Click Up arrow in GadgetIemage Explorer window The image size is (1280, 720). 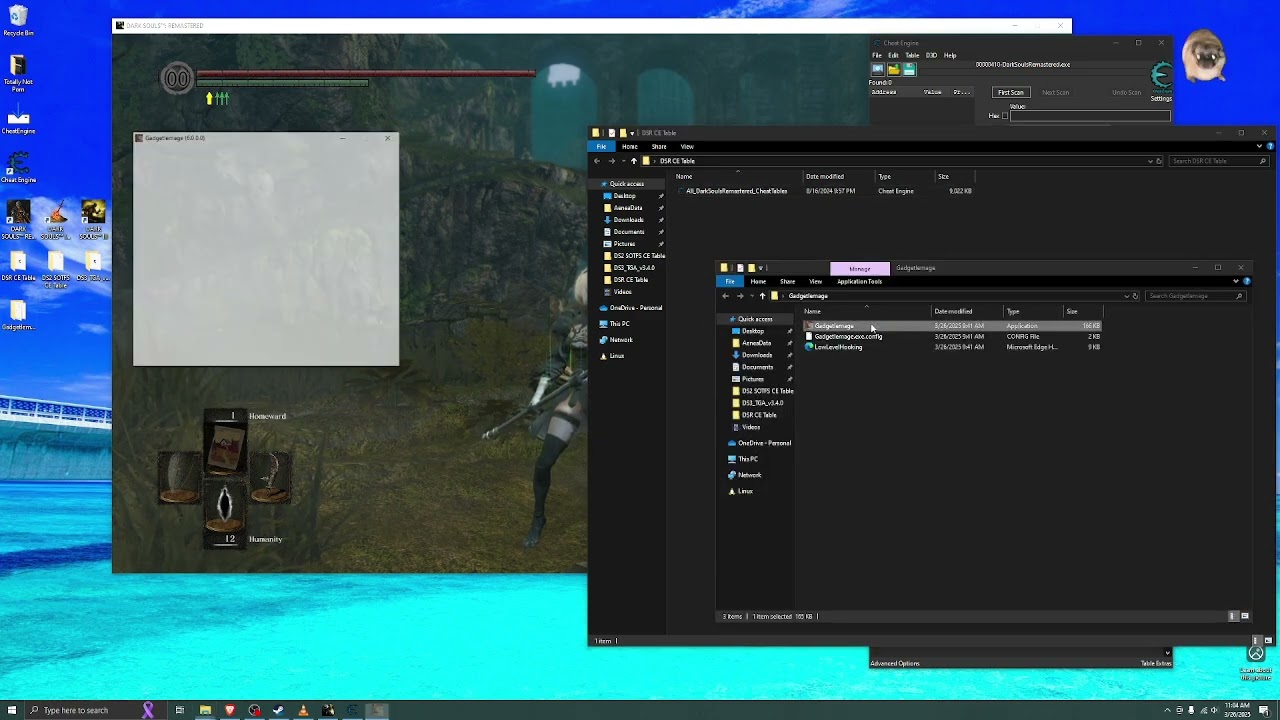click(762, 296)
